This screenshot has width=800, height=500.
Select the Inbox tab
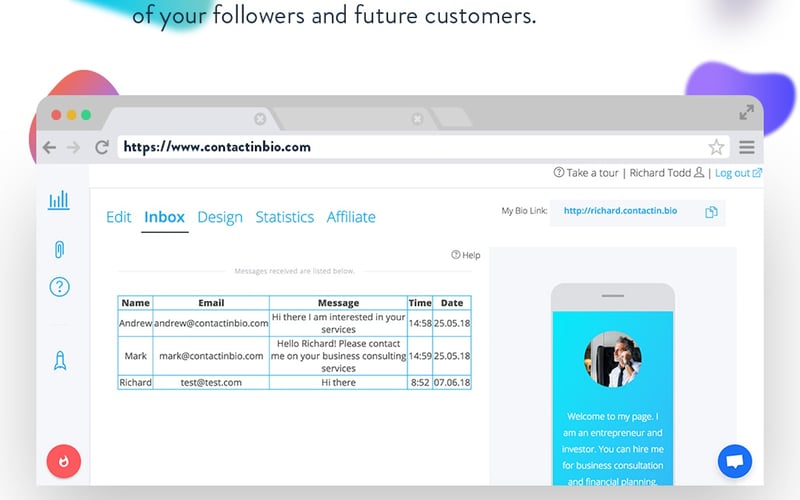(164, 217)
